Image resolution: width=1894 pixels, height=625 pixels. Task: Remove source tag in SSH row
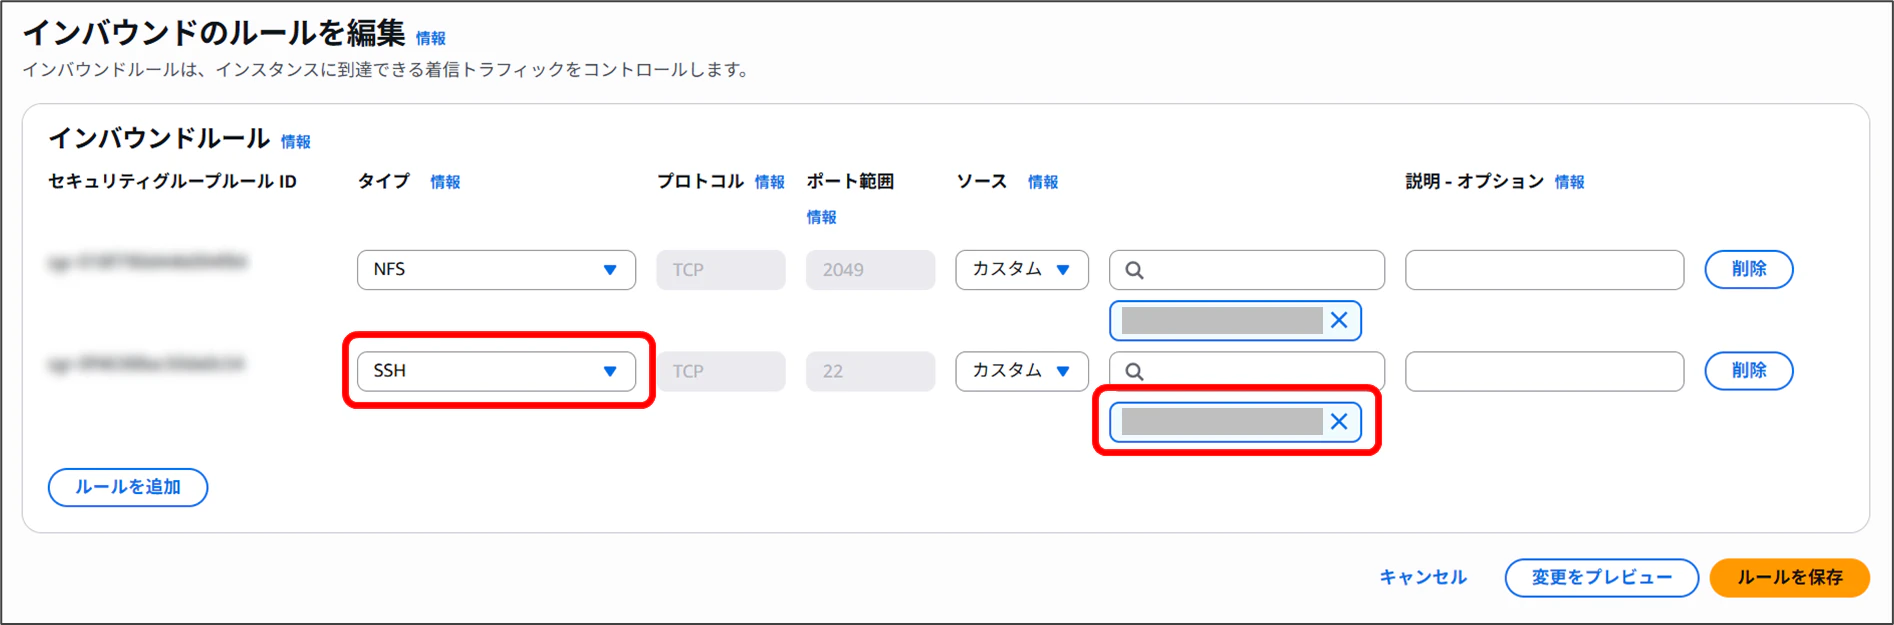click(1339, 421)
